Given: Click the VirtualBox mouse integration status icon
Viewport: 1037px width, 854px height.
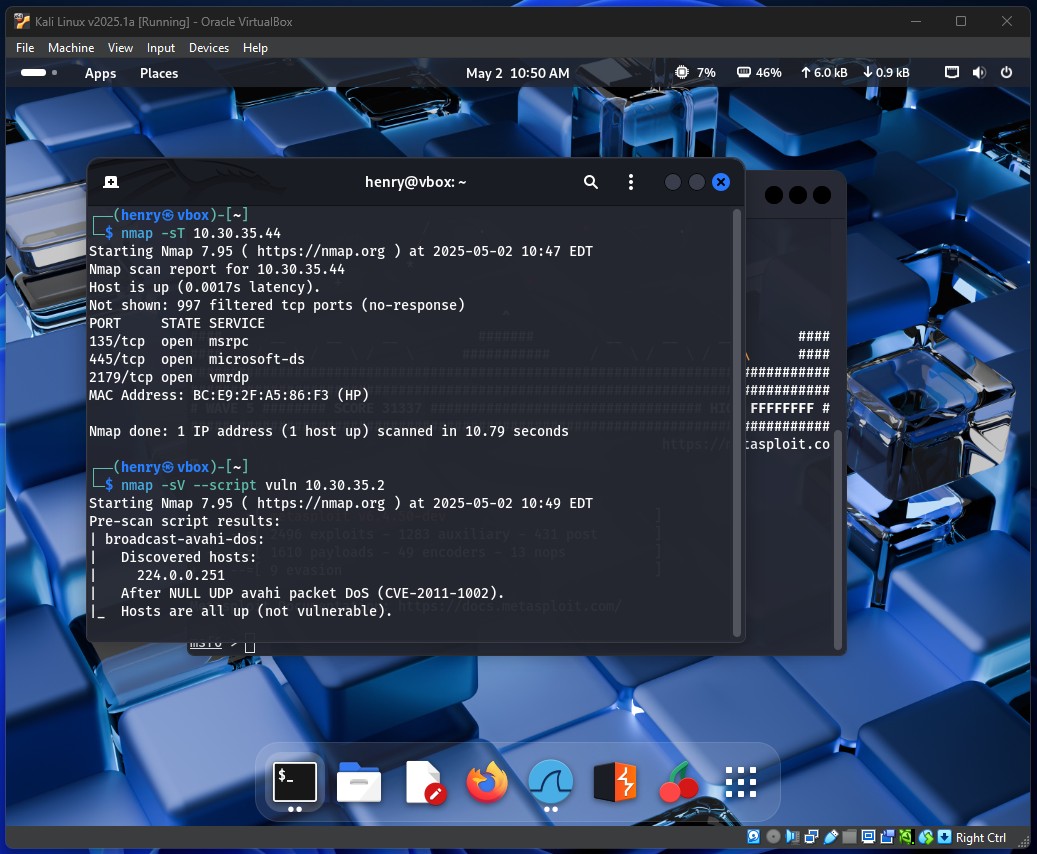Looking at the screenshot, I should [x=926, y=837].
